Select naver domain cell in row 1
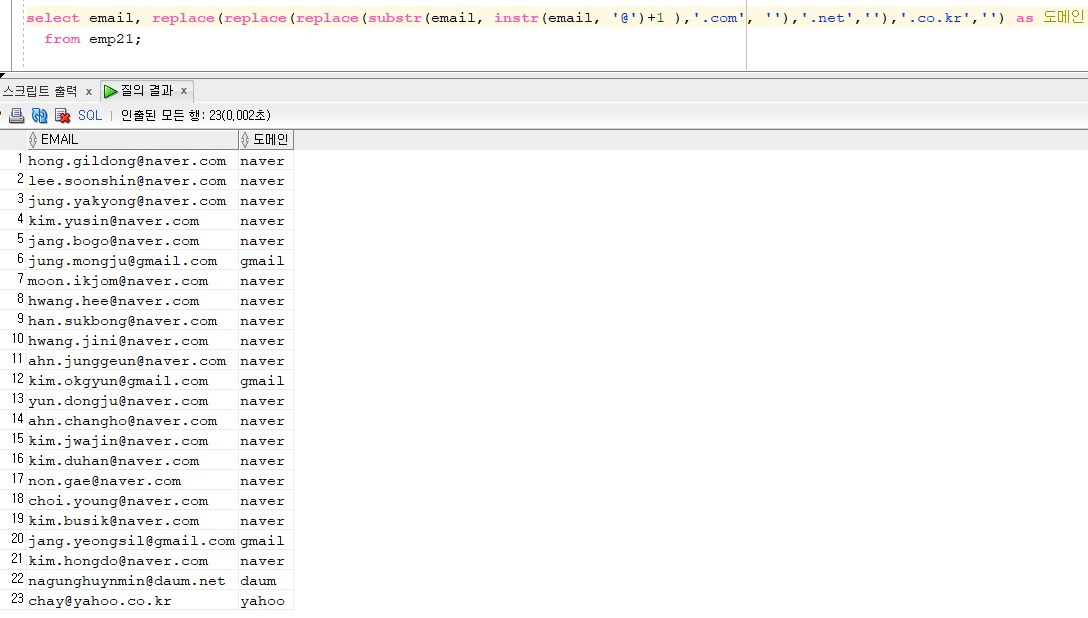This screenshot has height=618, width=1088. (x=266, y=161)
